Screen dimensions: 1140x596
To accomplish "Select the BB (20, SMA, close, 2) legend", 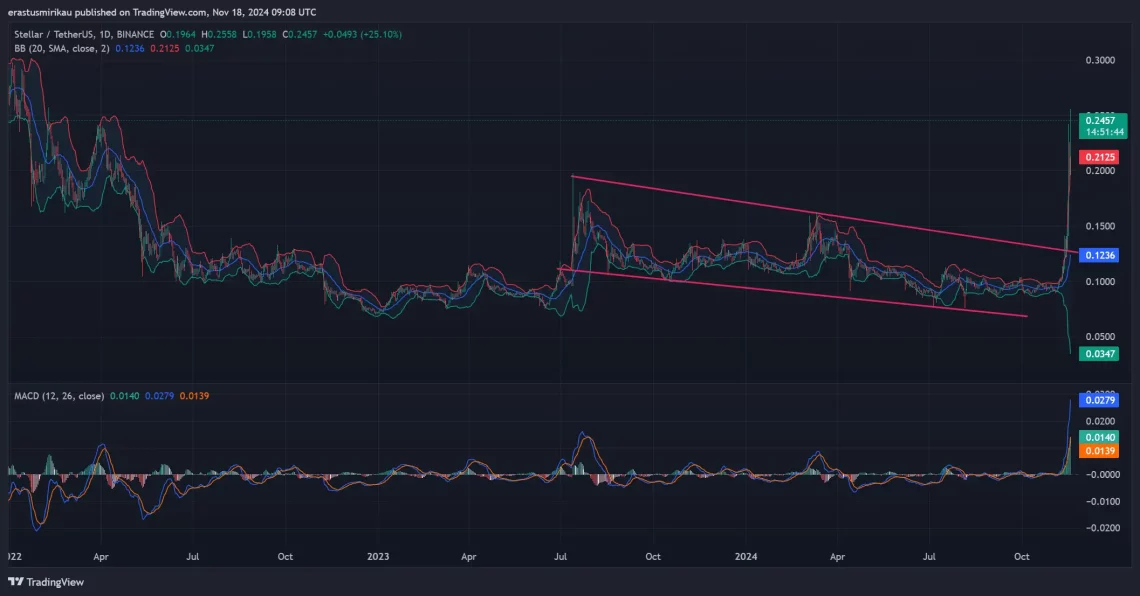I will coord(60,47).
